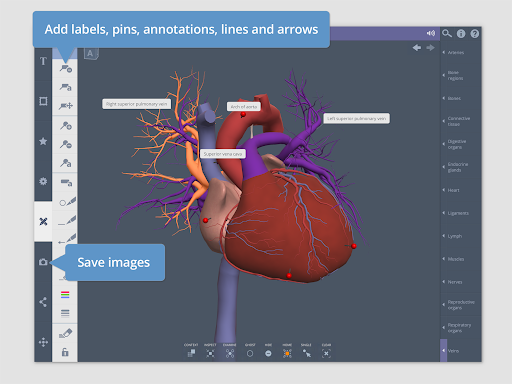Open the multicolor line color picker
Image resolution: width=512 pixels, height=384 pixels.
[x=65, y=295]
